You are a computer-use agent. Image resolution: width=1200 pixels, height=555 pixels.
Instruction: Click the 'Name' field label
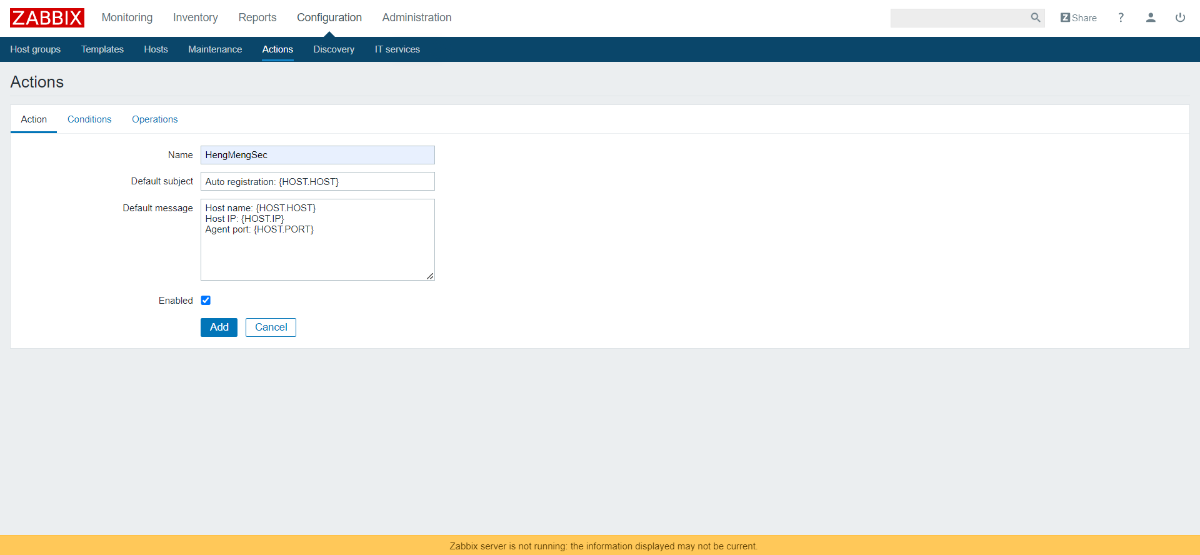point(181,155)
